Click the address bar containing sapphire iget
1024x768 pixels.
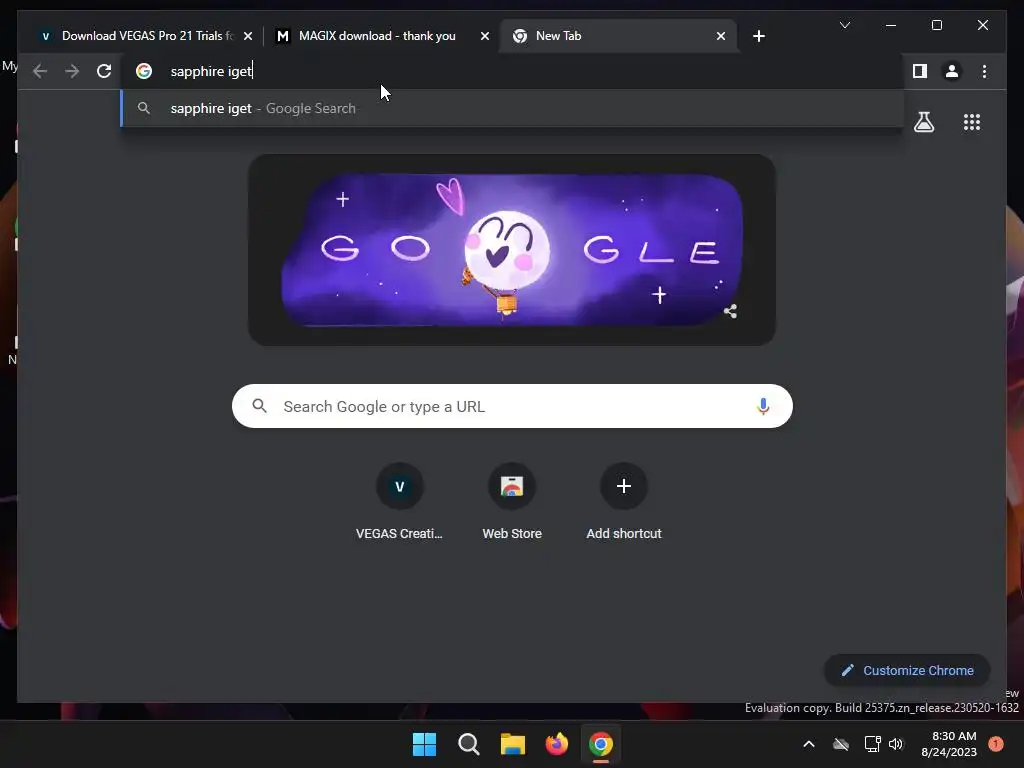tap(512, 71)
